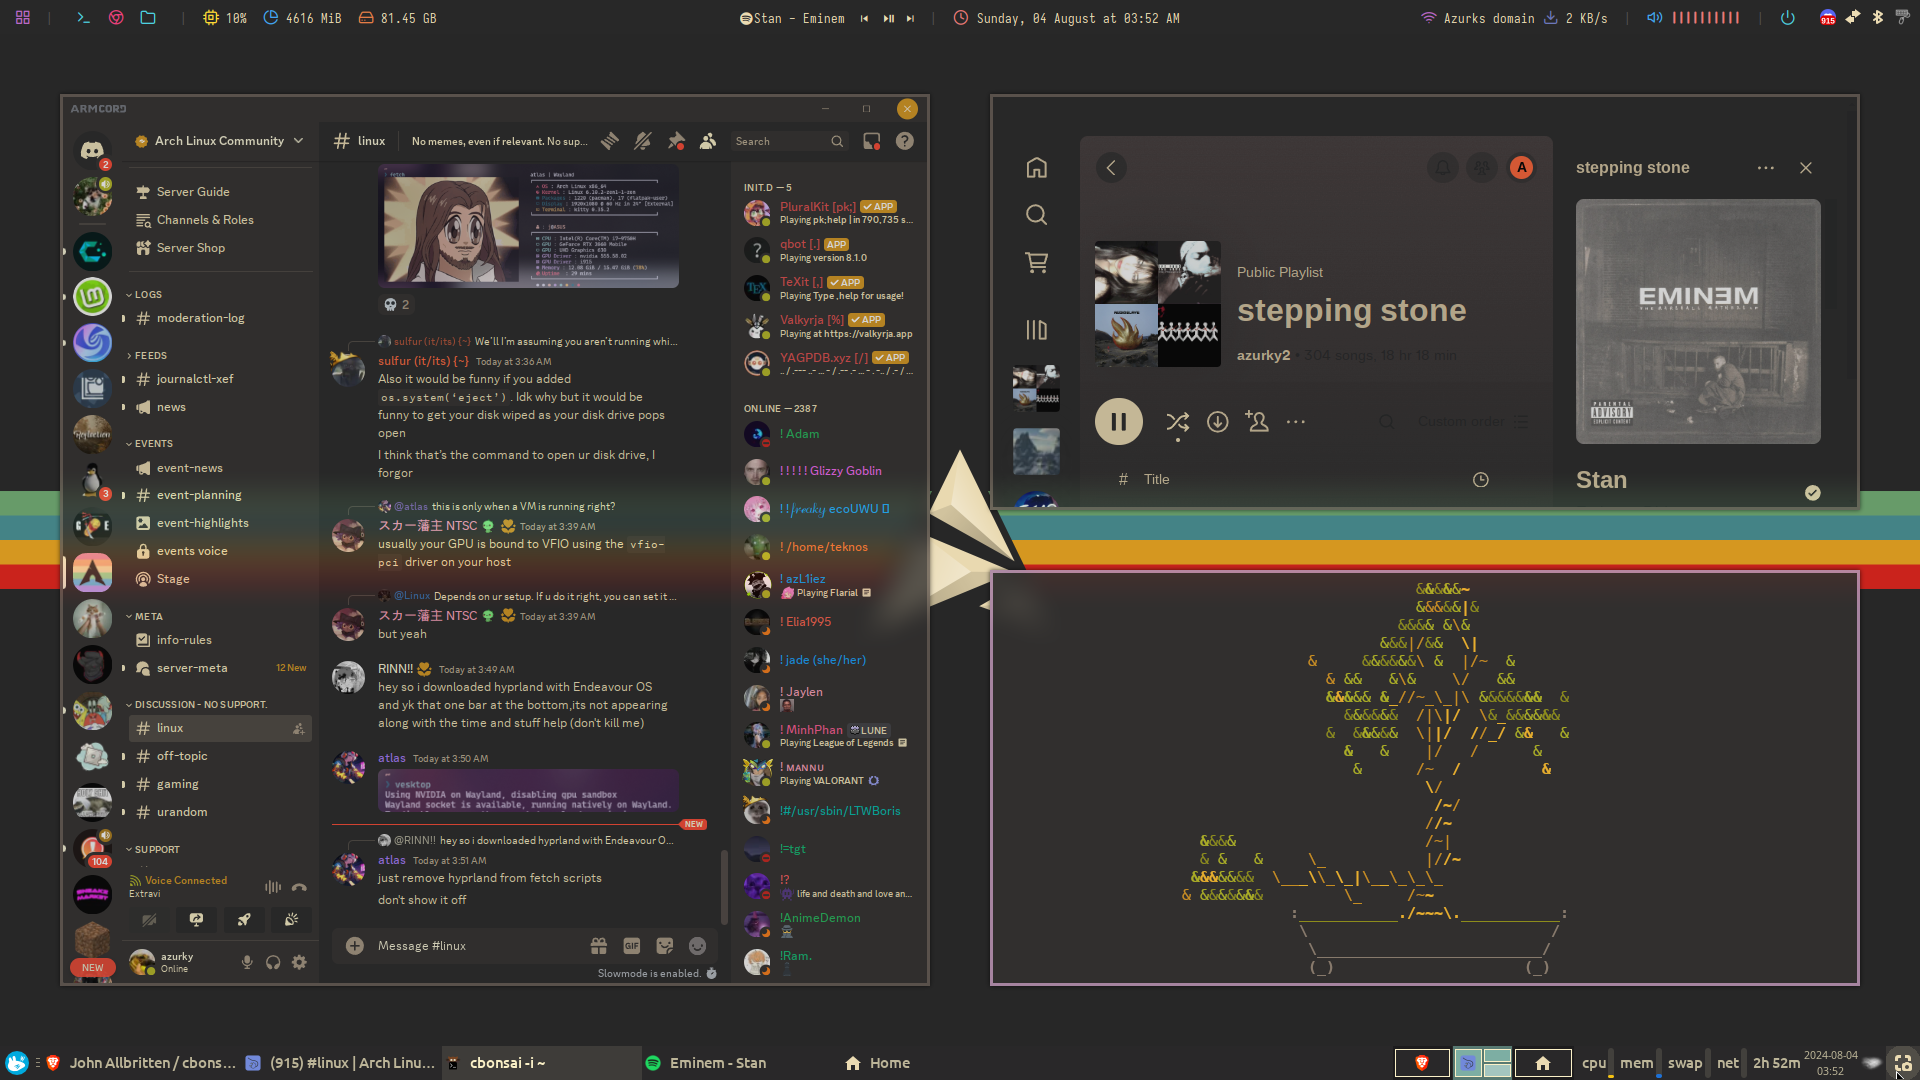Viewport: 1920px width, 1080px height.
Task: Open Discord direct messages home icon
Action: [92, 150]
